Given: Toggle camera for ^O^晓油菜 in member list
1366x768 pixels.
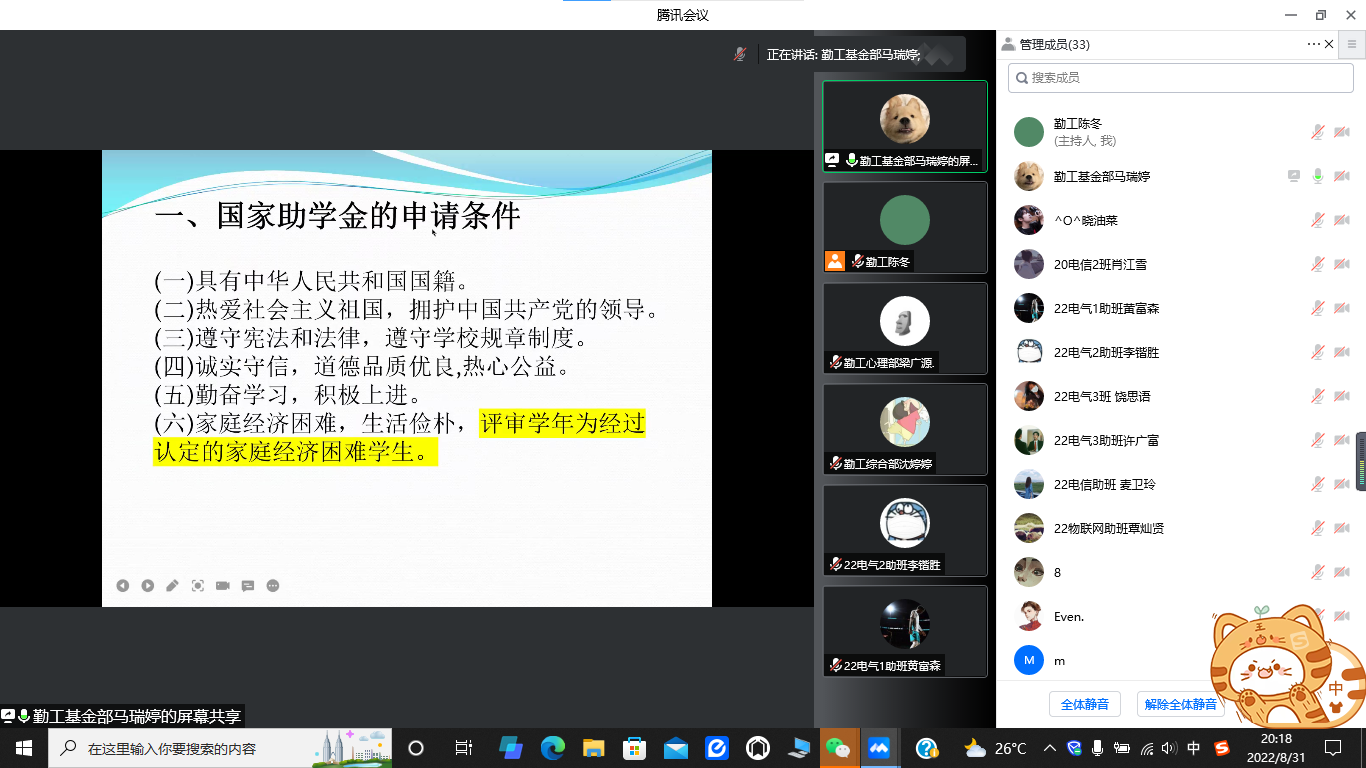Looking at the screenshot, I should pos(1342,220).
